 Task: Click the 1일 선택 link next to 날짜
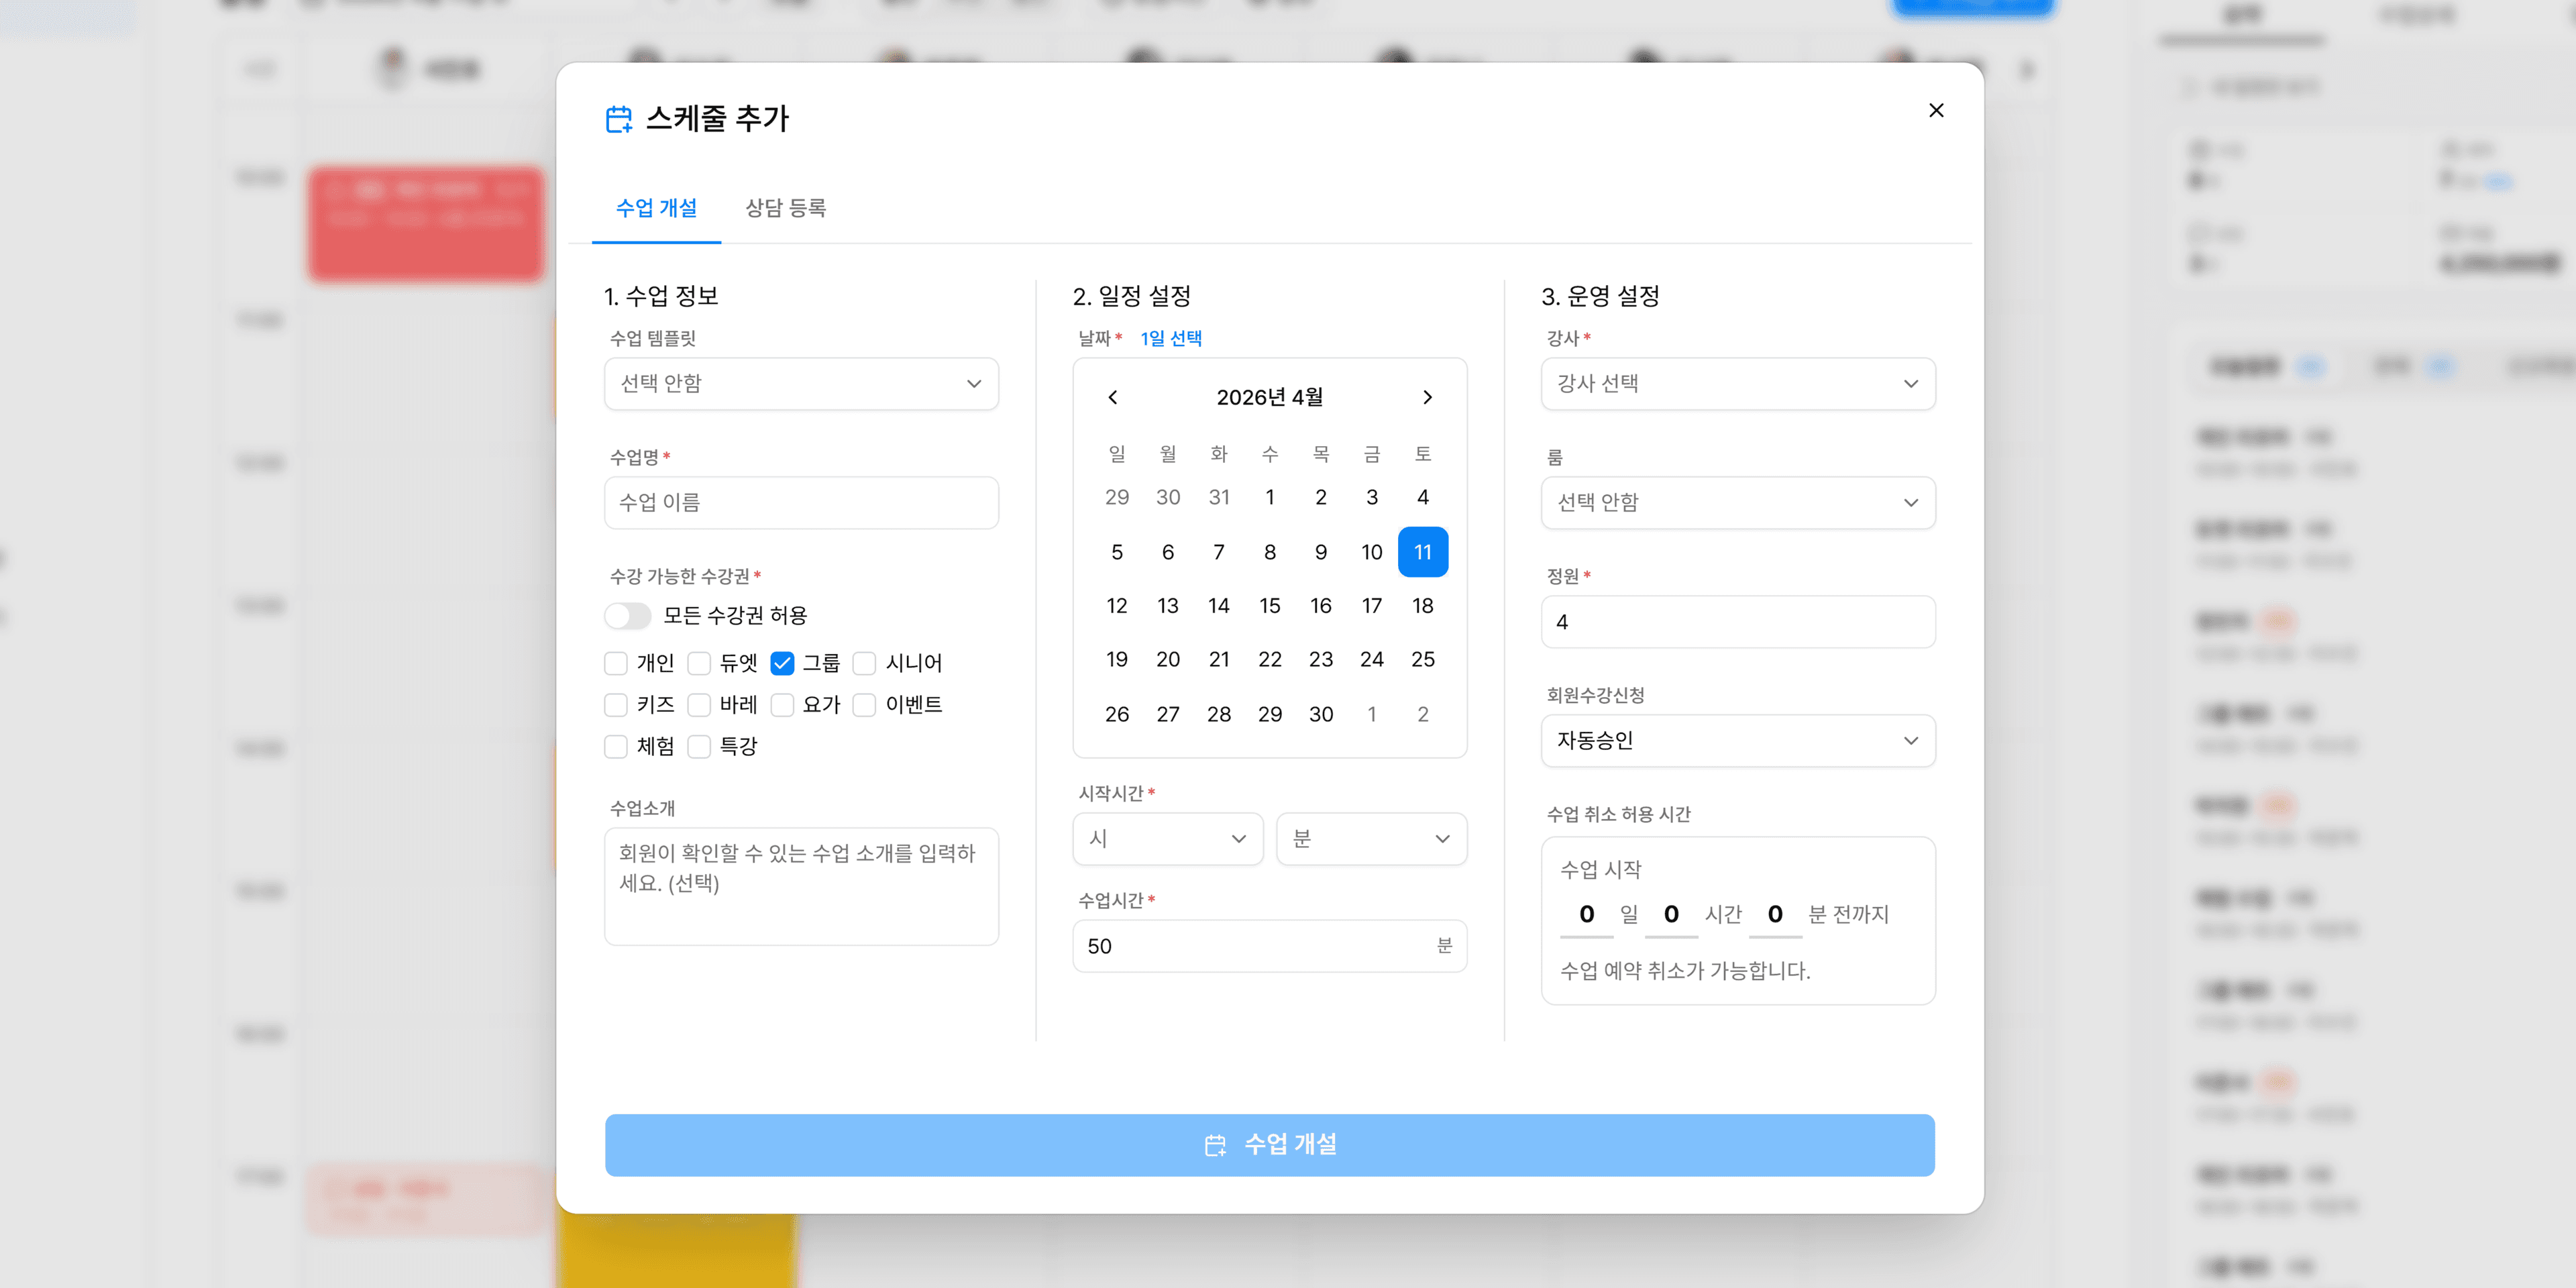pos(1170,338)
